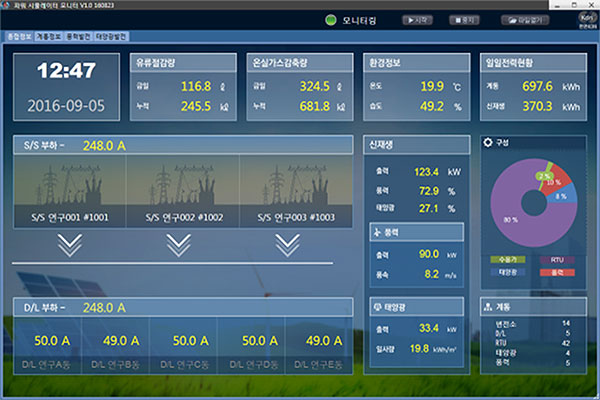Expand the chevron under S/S 연구001
600x400 pixels.
click(x=67, y=243)
